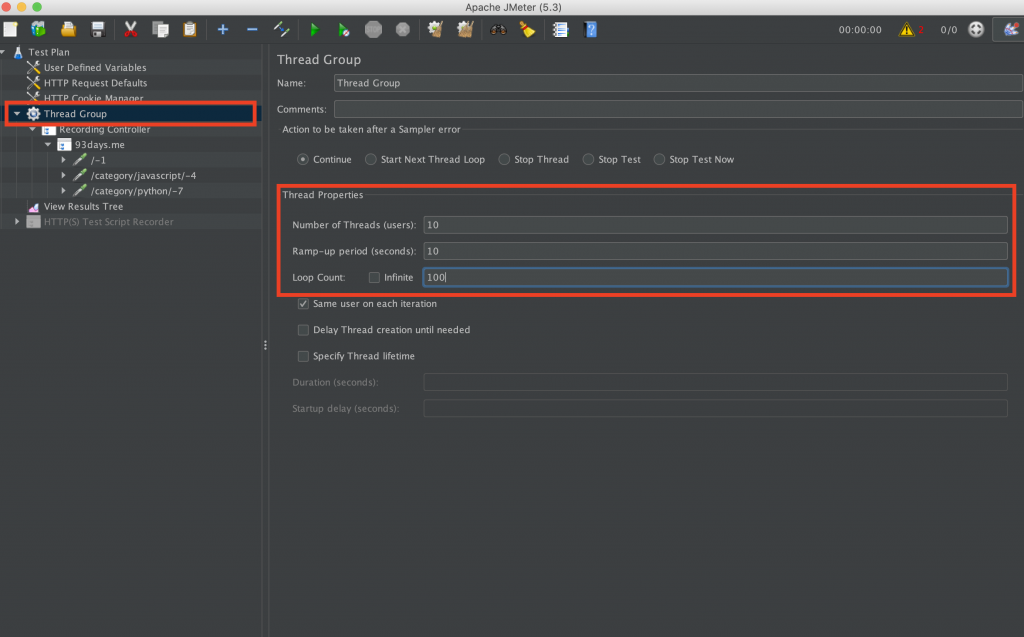The image size is (1024, 637).
Task: Click the remote engine status globe icon
Action: pos(976,29)
